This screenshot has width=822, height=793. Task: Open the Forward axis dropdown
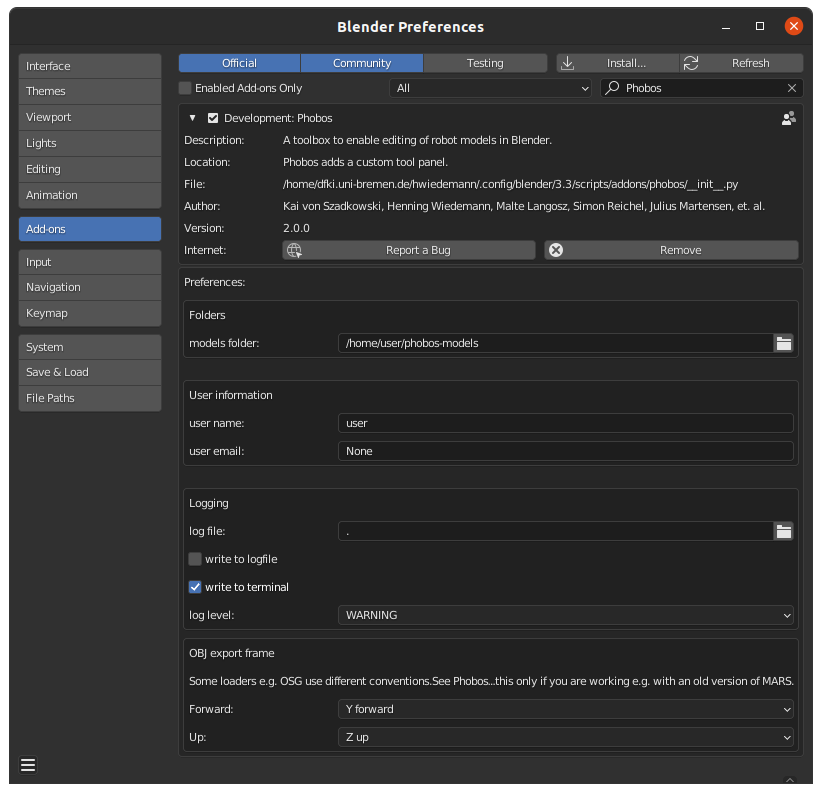[x=566, y=709]
